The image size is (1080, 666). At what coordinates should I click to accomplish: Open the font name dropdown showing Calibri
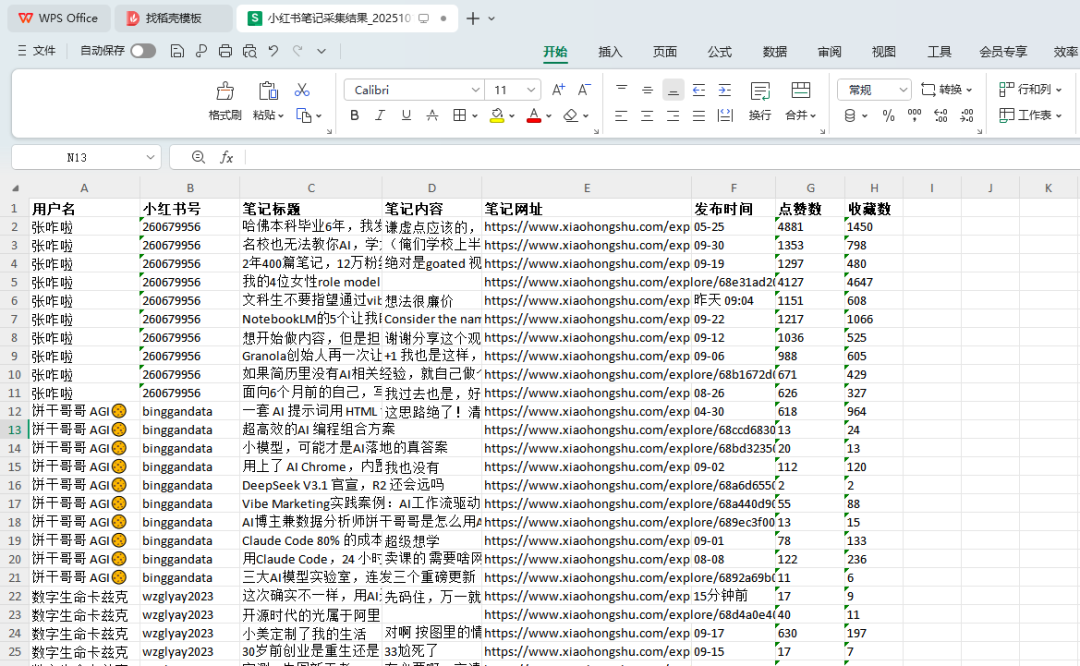coord(476,90)
